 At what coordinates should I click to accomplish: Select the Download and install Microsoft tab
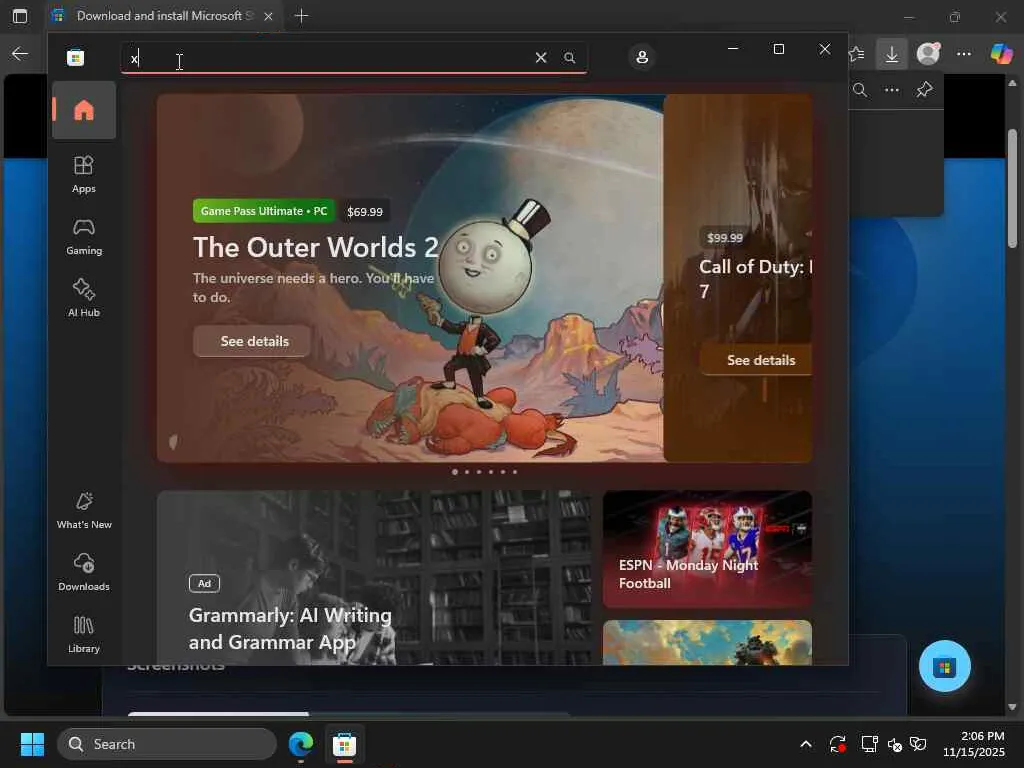coord(163,16)
